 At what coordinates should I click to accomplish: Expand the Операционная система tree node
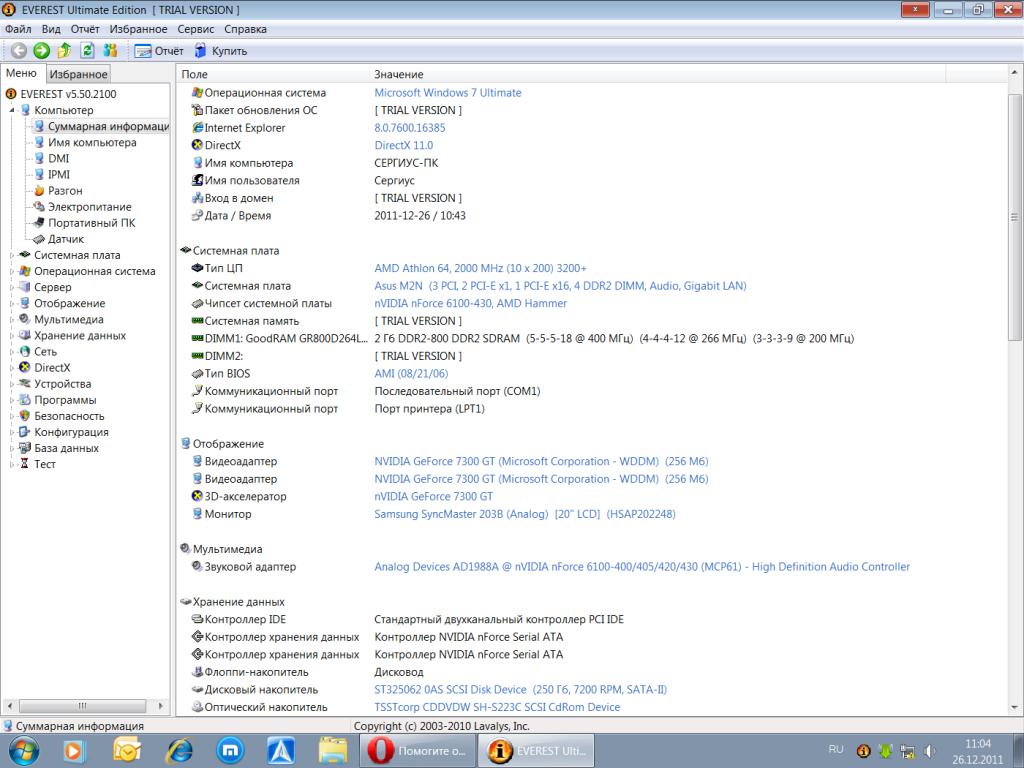(x=12, y=271)
